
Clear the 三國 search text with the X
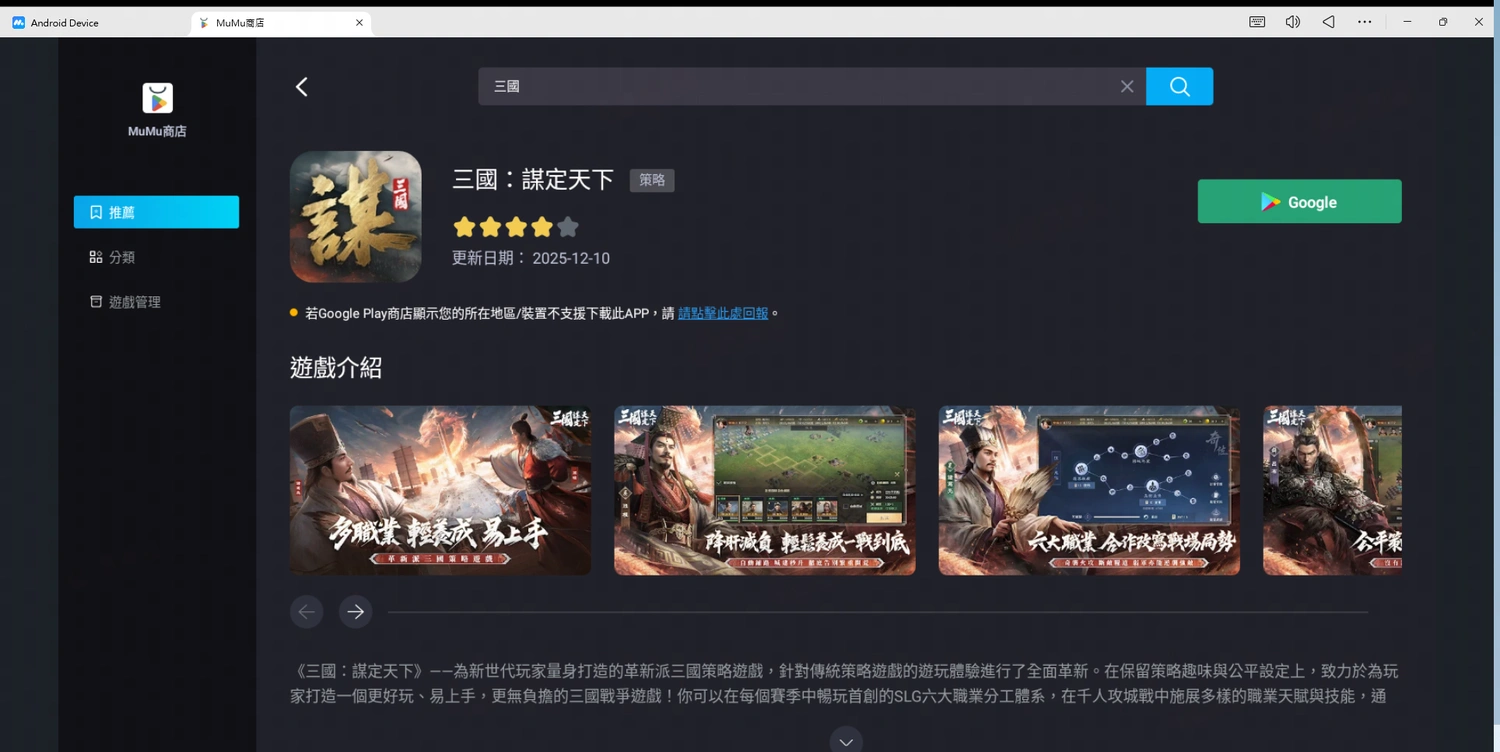(x=1126, y=86)
